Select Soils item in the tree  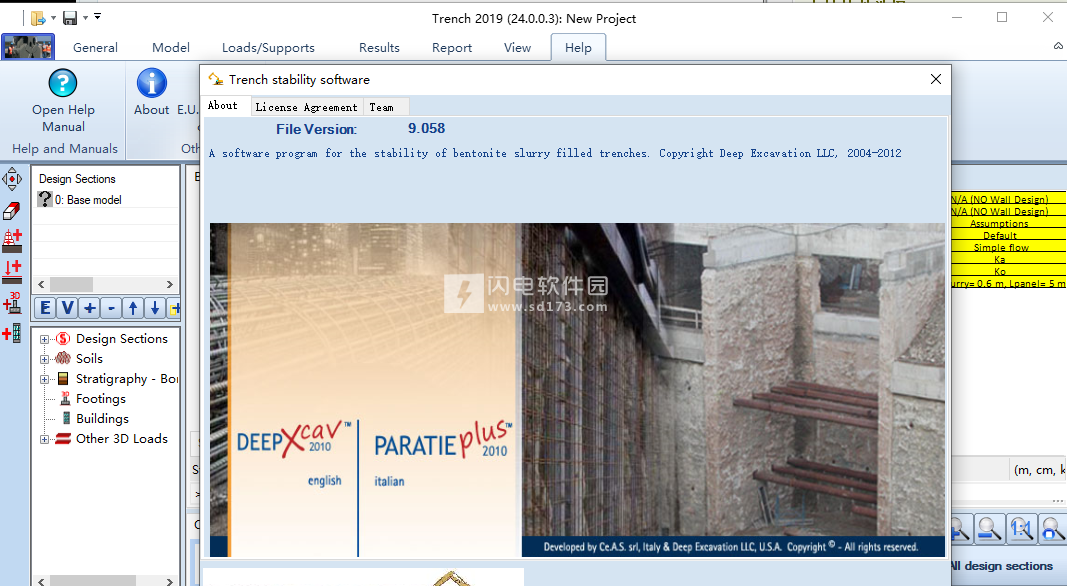[x=89, y=359]
